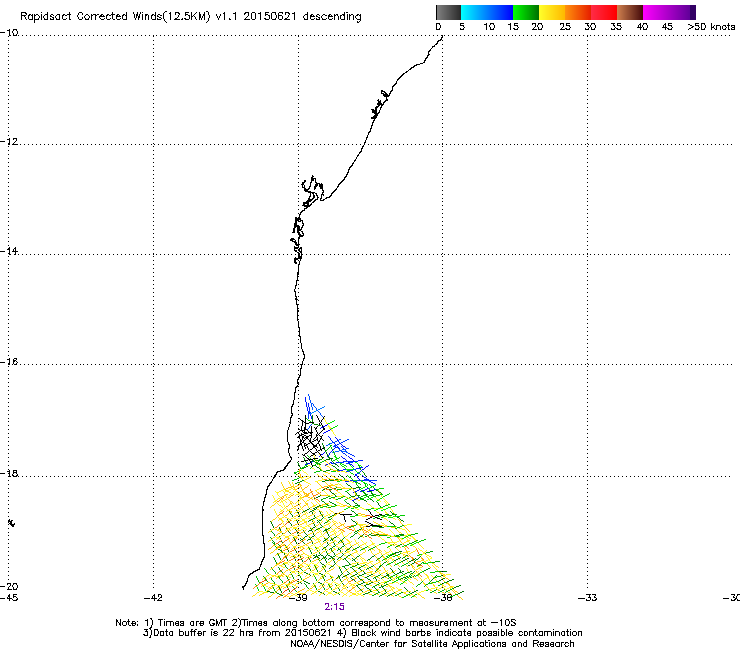Click the '25' legend tick label
The height and width of the screenshot is (650, 740).
565,27
